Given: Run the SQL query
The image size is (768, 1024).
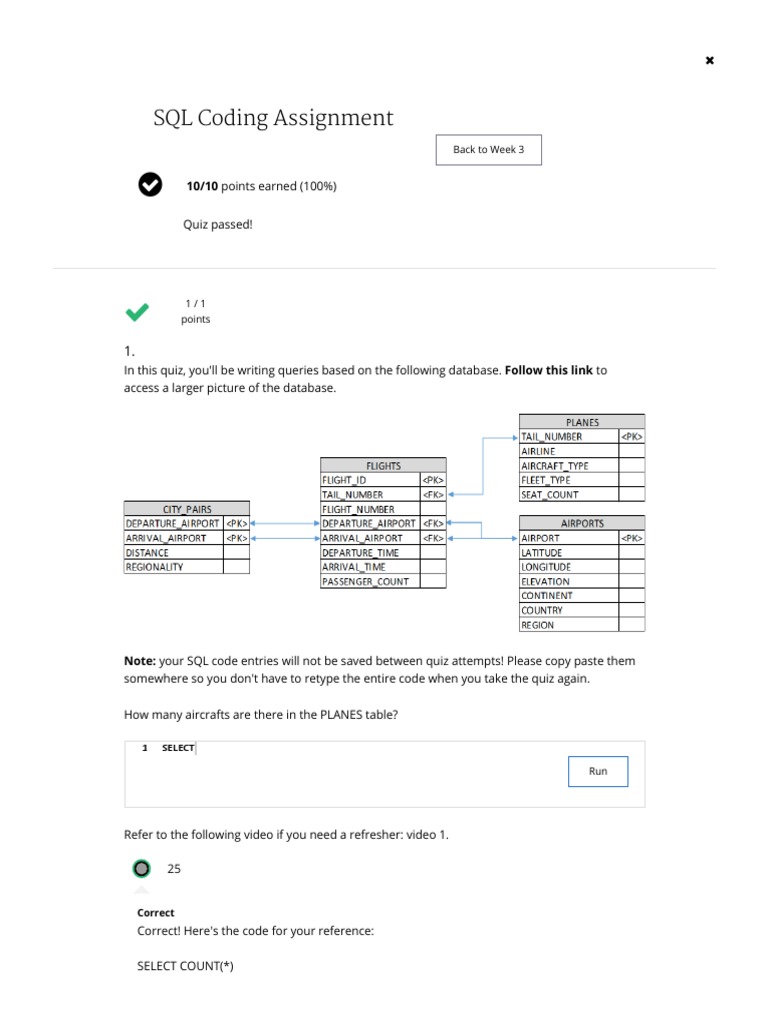Looking at the screenshot, I should click(x=598, y=772).
